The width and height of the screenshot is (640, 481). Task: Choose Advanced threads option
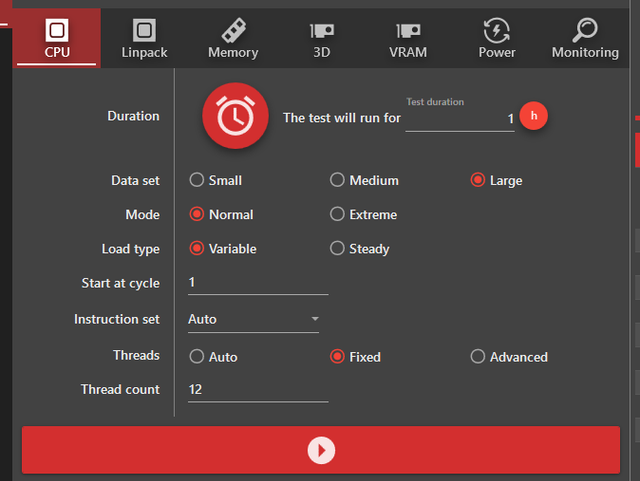[478, 356]
